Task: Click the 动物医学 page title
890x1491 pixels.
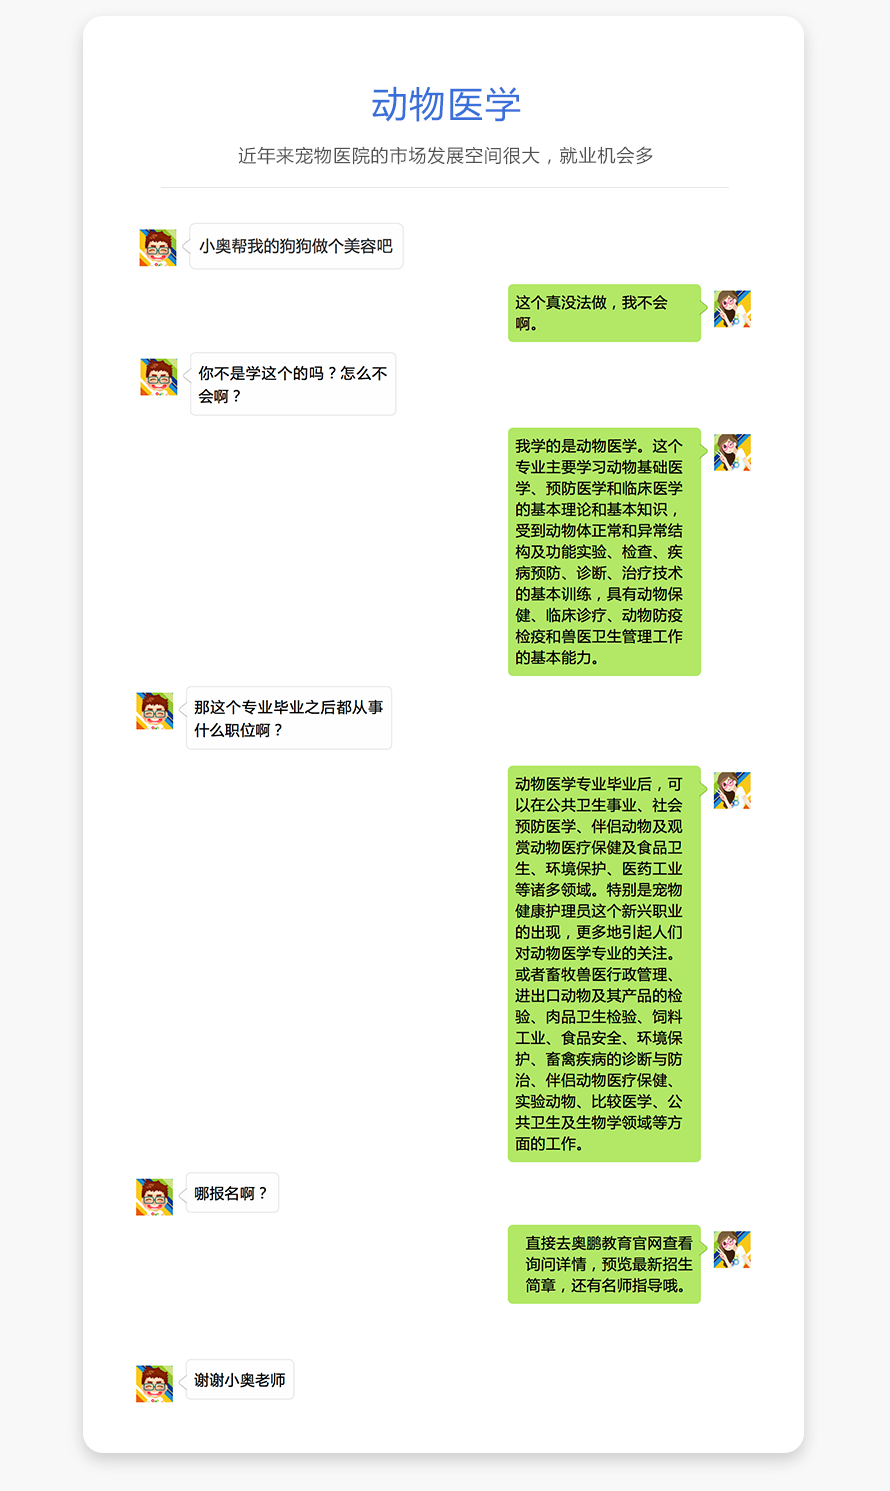Action: tap(446, 104)
